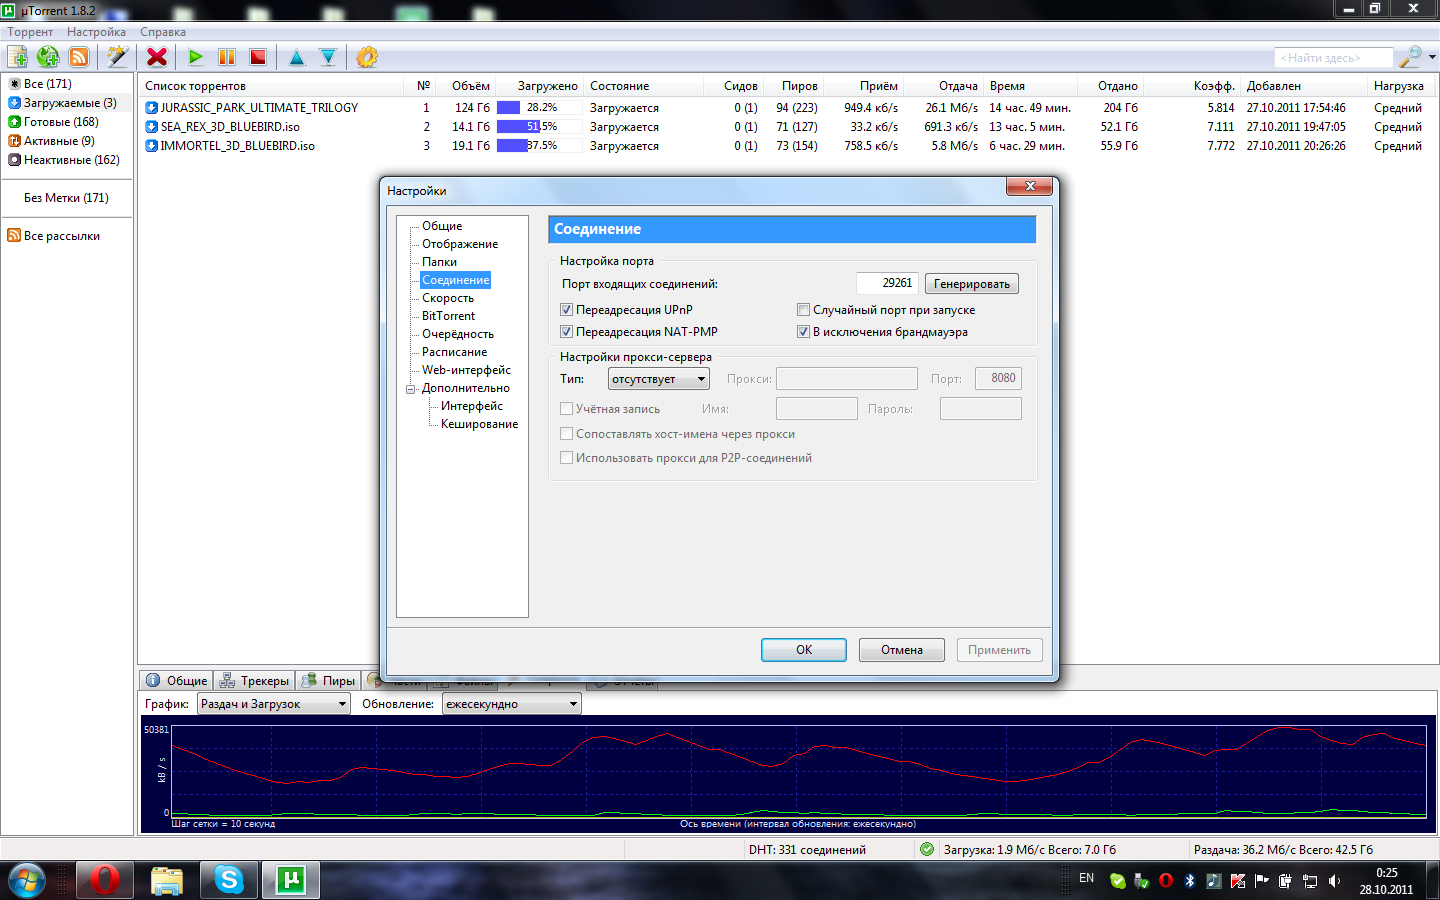
Task: Click the green network status icon in status bar
Action: pos(927,849)
